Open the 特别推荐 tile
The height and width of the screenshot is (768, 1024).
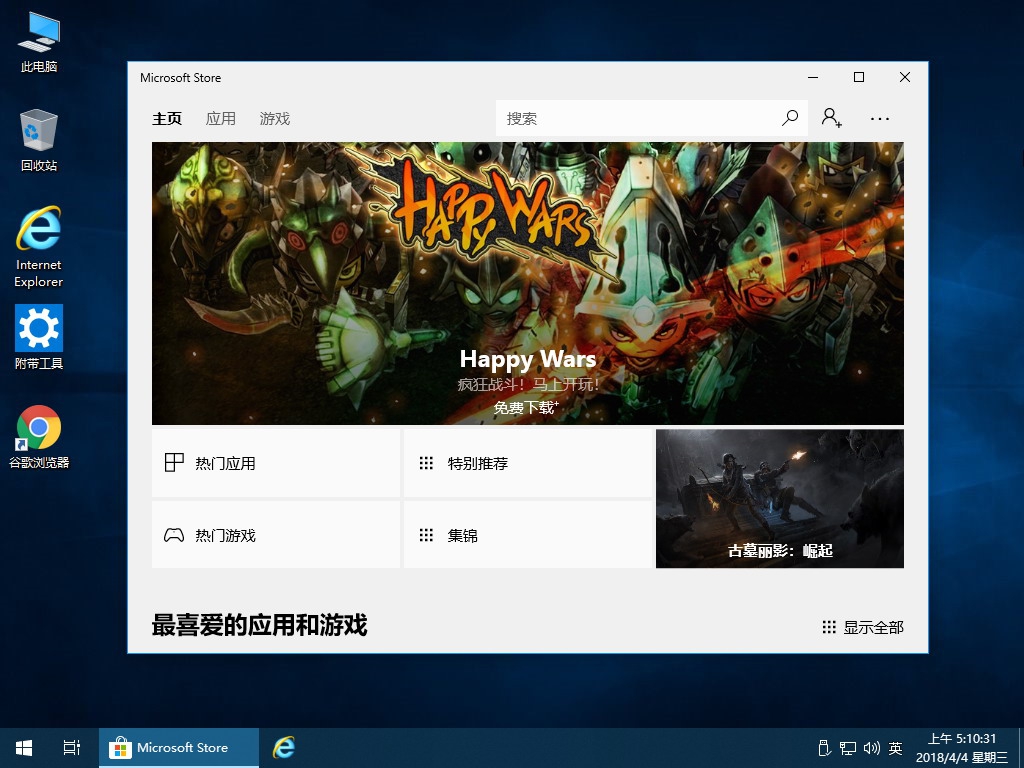pos(528,463)
